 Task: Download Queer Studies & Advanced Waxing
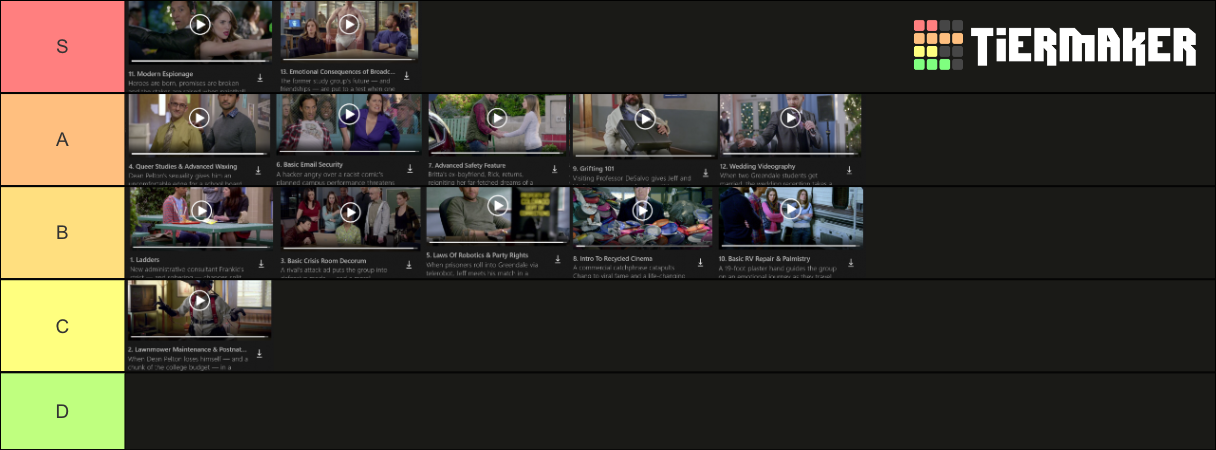[260, 169]
